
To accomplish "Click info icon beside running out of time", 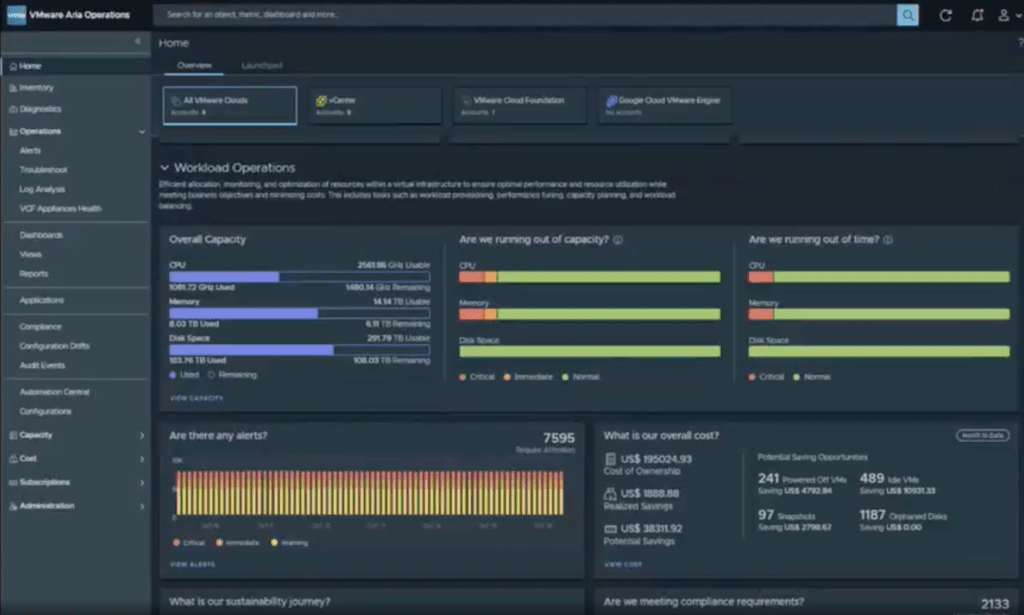I will pos(888,240).
